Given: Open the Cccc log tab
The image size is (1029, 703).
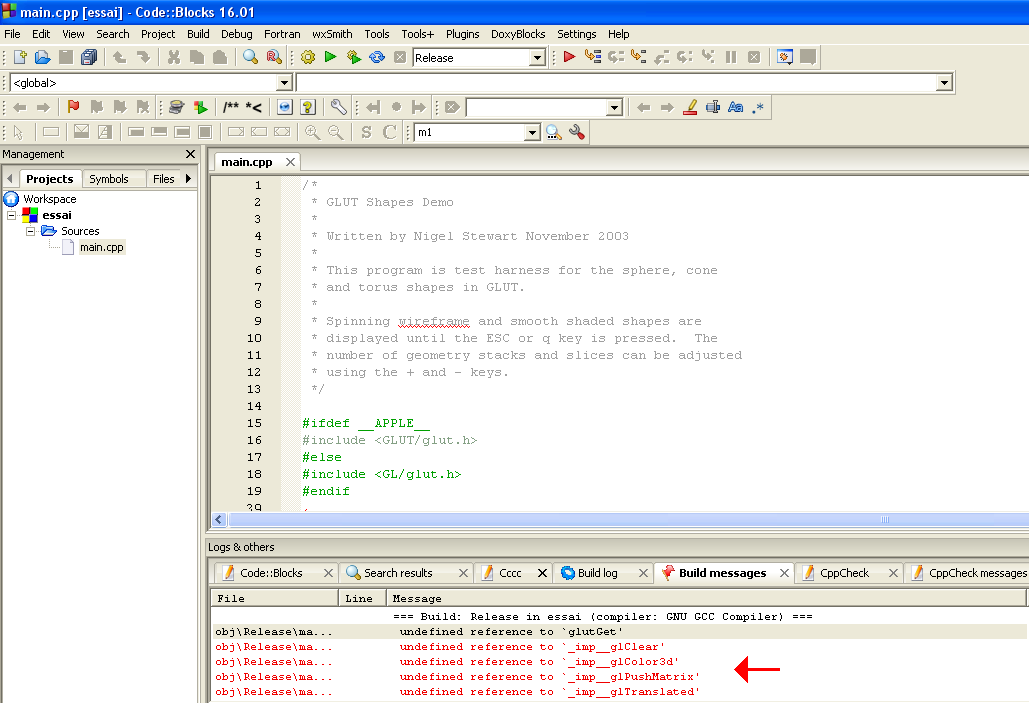Looking at the screenshot, I should [x=510, y=573].
